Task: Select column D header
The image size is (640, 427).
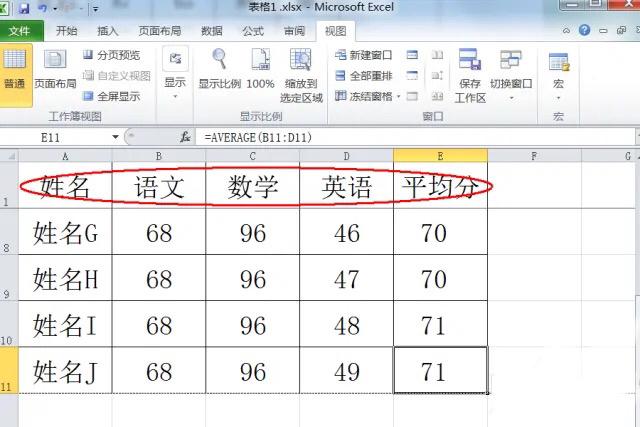Action: (x=347, y=156)
